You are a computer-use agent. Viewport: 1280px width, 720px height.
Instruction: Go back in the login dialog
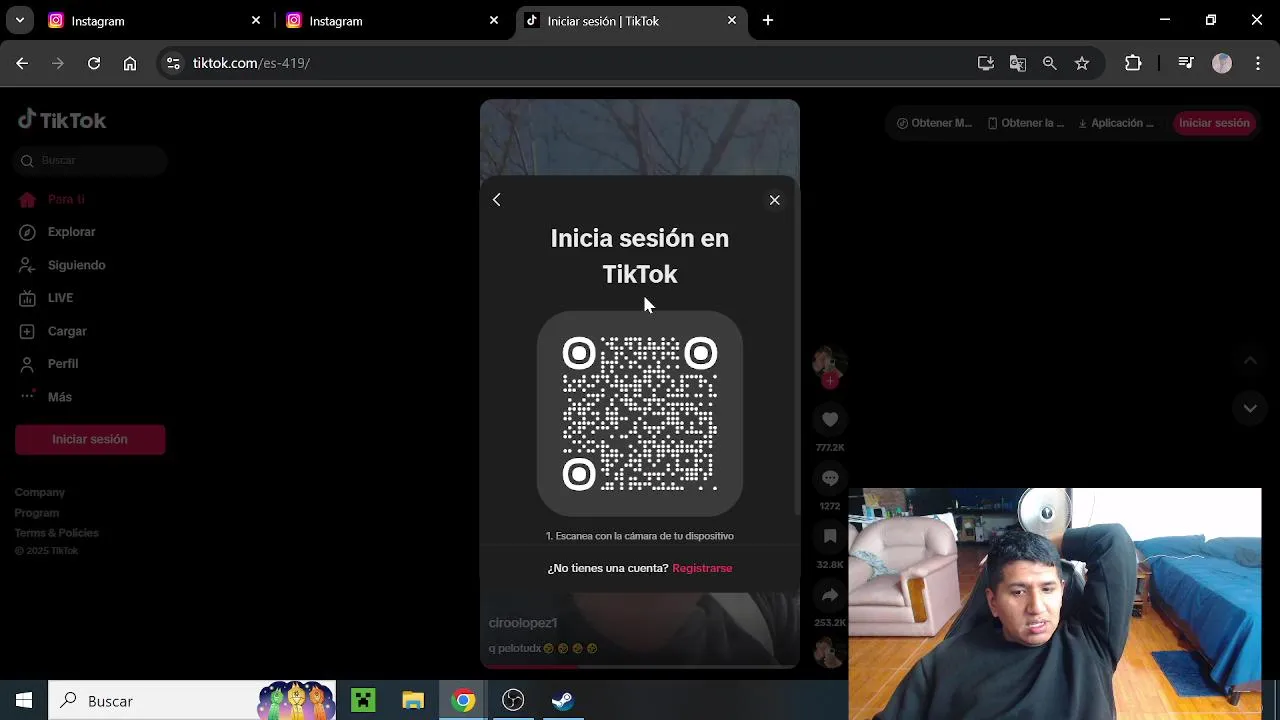pos(497,200)
